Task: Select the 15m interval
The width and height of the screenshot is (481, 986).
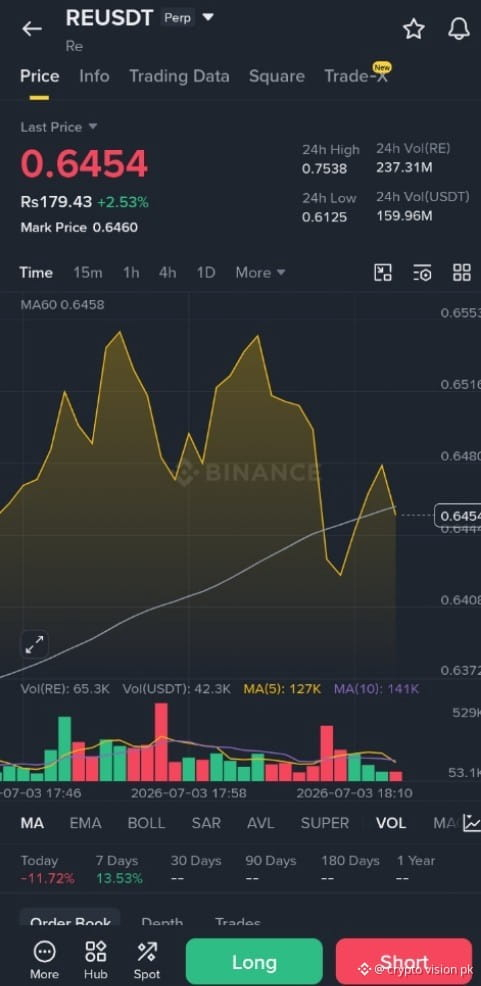Action: 87,272
